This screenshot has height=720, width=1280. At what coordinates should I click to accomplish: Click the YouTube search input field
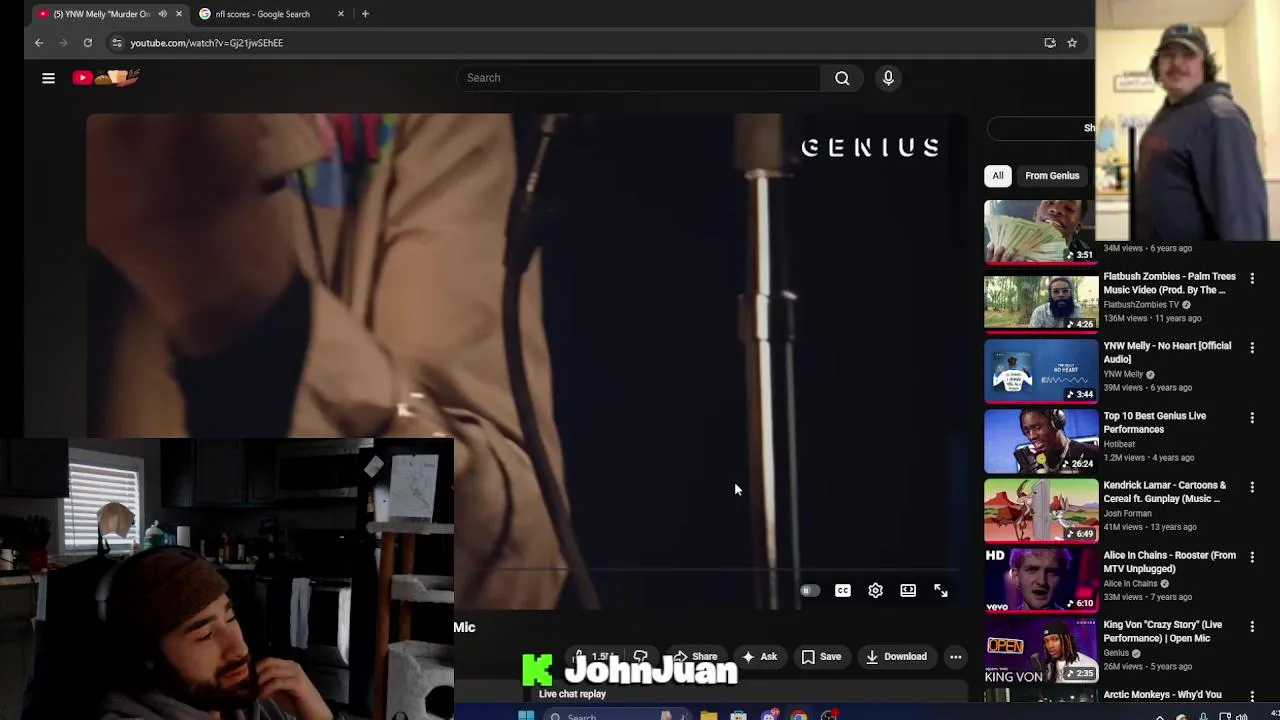click(x=638, y=78)
